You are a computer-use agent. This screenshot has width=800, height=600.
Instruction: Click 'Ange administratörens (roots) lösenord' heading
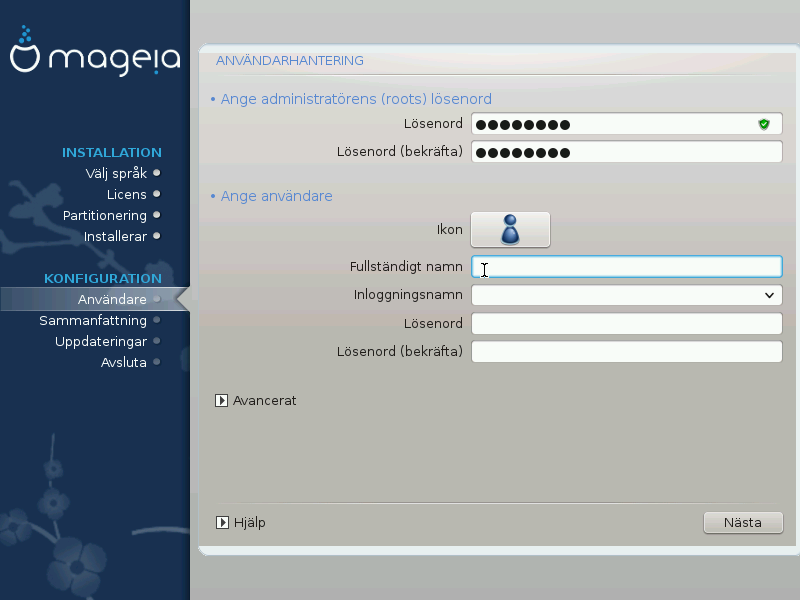(x=356, y=99)
